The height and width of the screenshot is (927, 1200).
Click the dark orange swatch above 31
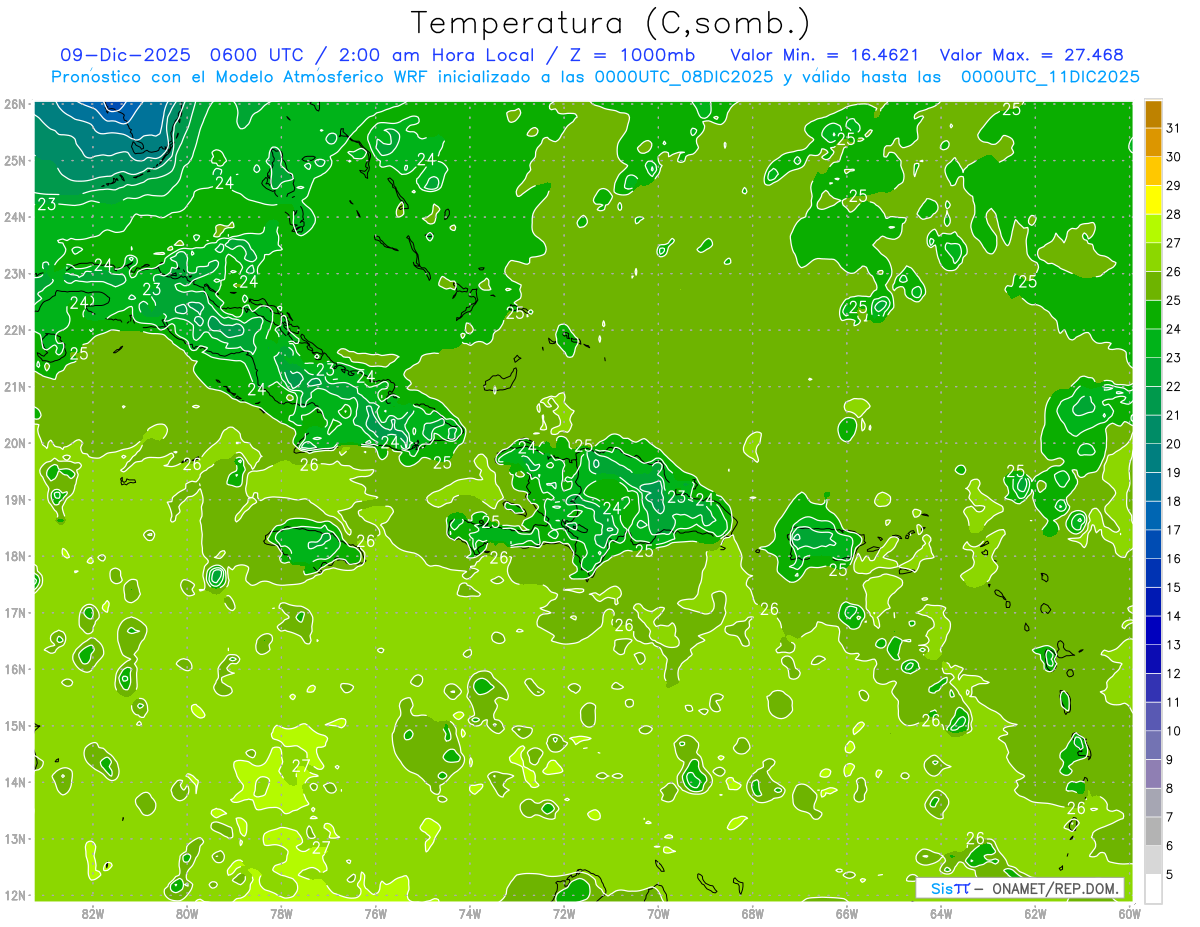click(1153, 114)
